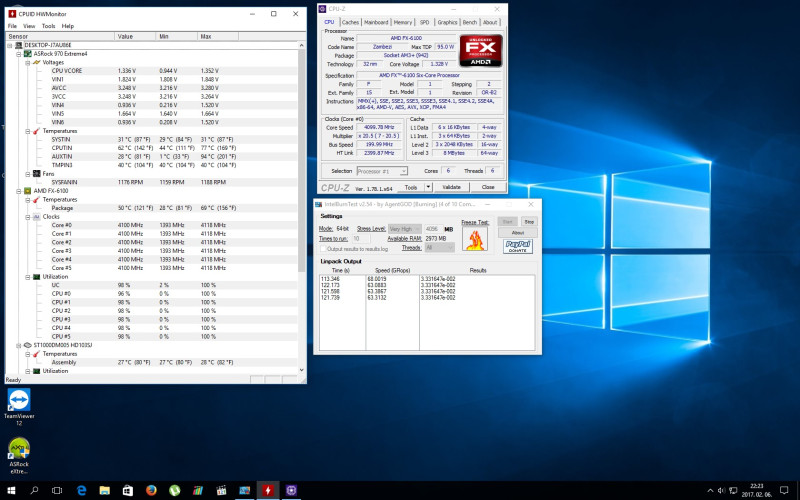
Task: Click the Utilization icon under AMD FX-6100
Action: point(37,277)
